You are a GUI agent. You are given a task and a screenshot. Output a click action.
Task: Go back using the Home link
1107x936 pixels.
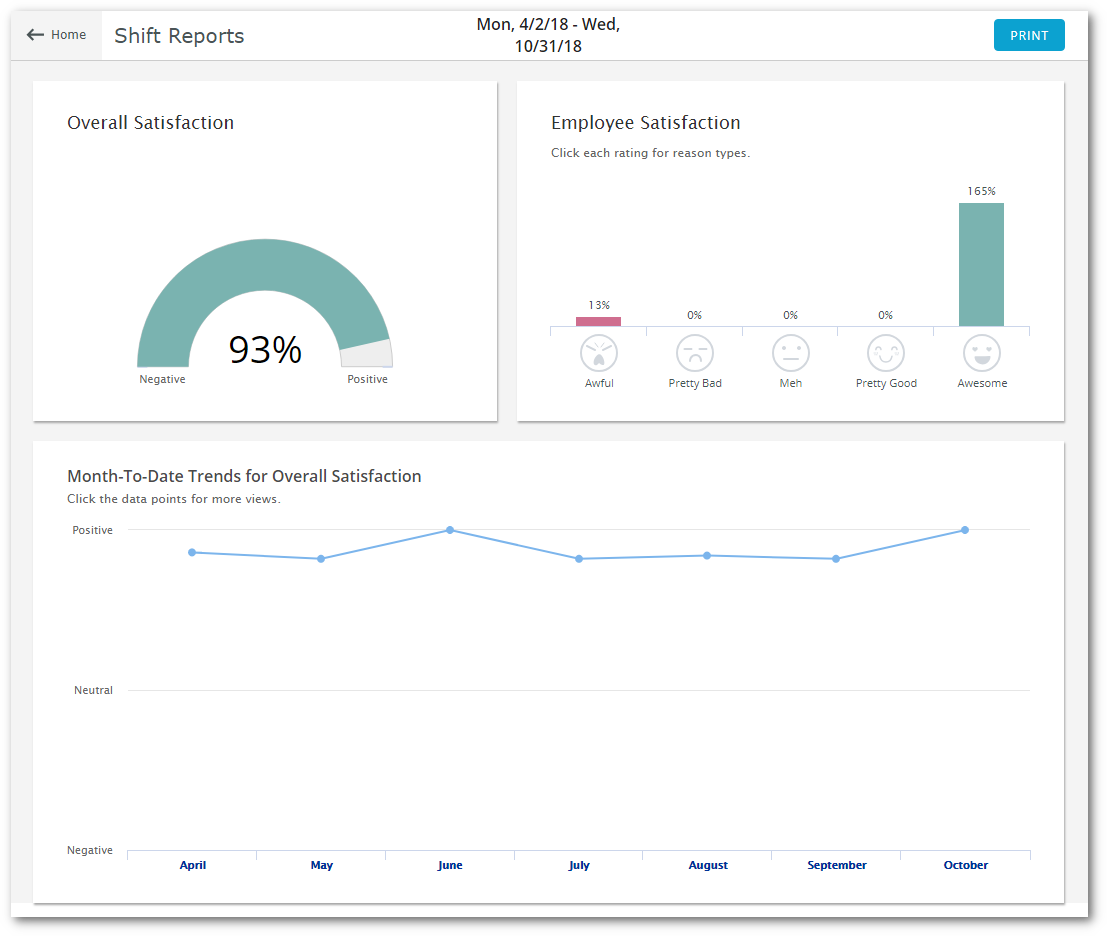[68, 35]
